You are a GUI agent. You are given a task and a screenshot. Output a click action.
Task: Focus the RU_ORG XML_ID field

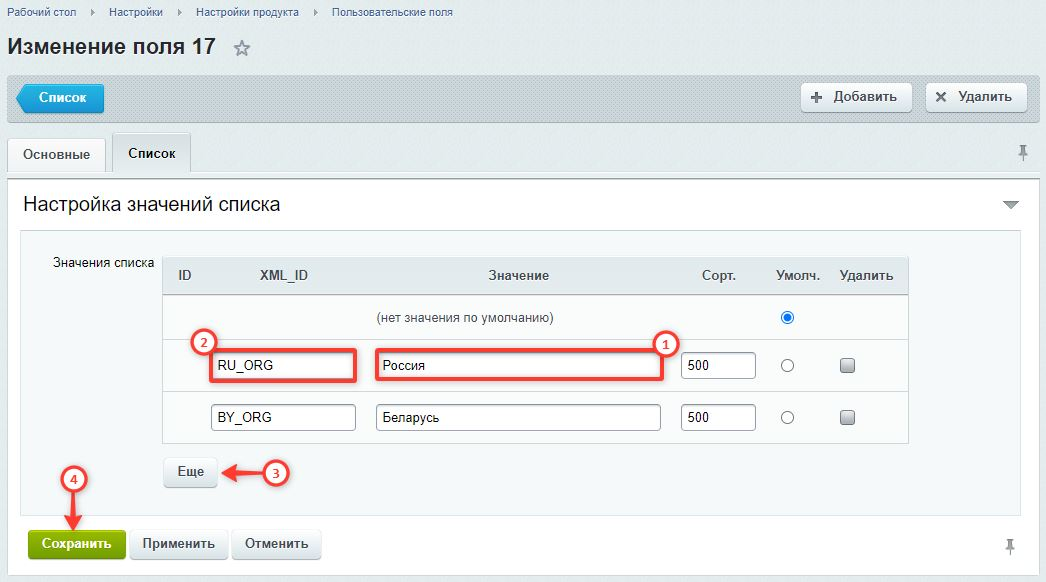point(283,366)
